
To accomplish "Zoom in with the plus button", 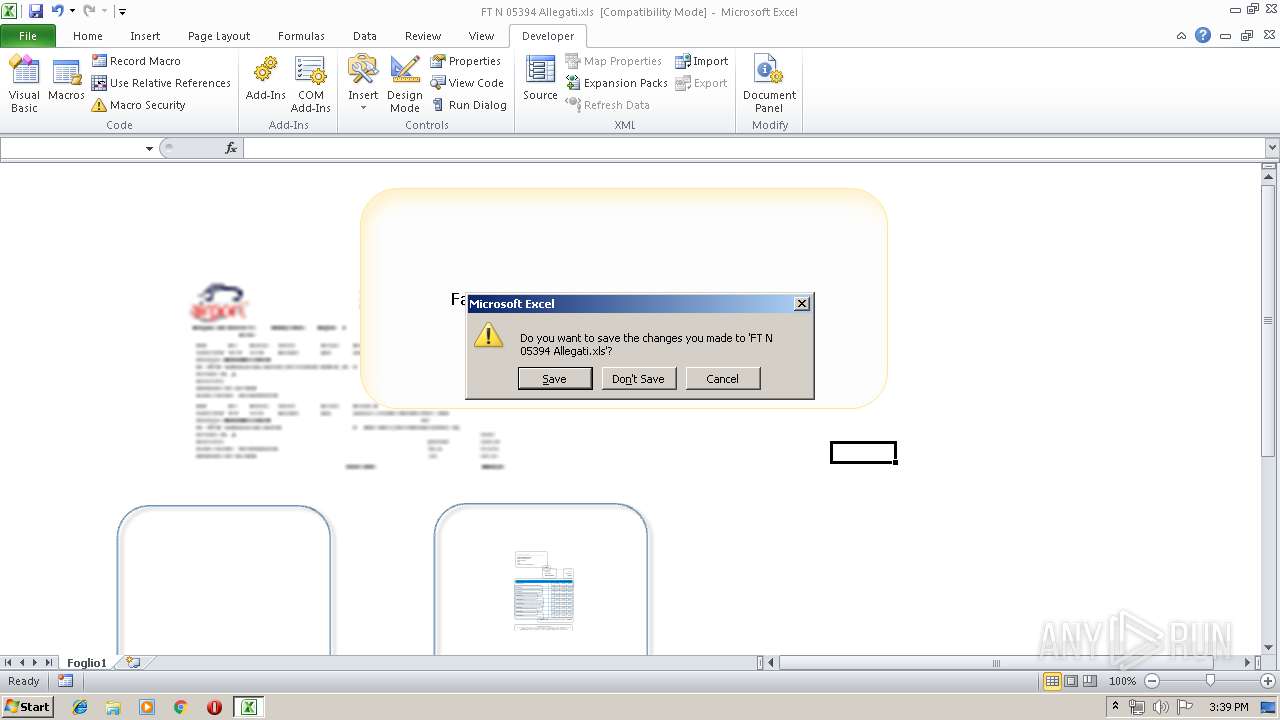I will tap(1268, 681).
